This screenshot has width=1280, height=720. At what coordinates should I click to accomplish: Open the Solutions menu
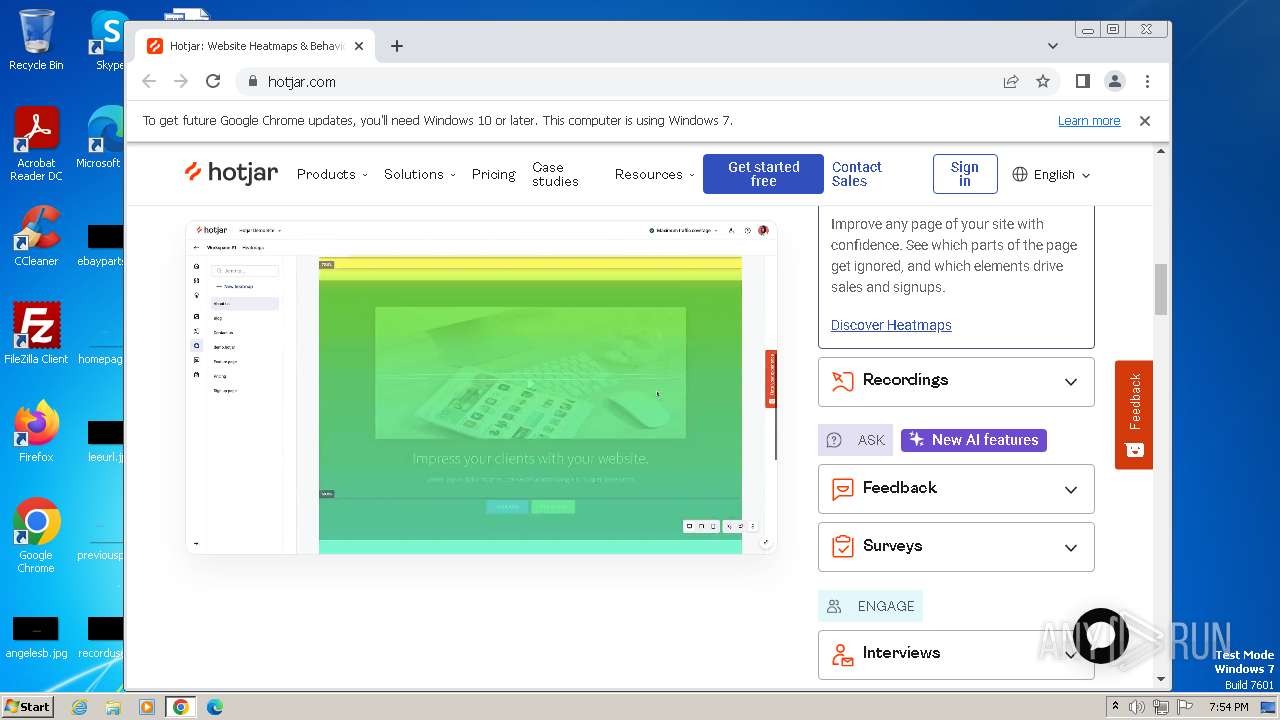pos(420,174)
